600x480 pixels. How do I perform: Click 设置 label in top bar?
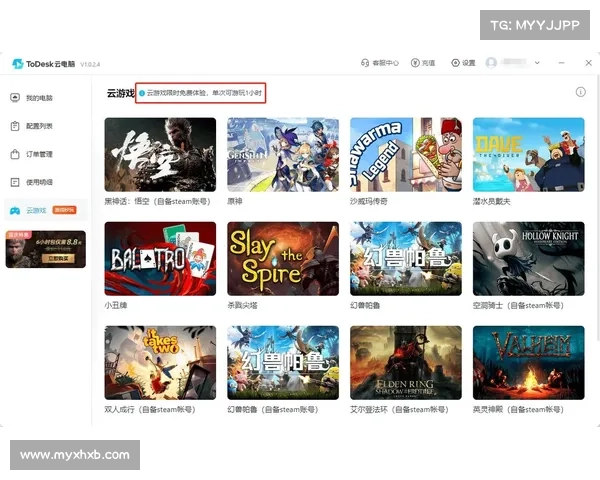[x=468, y=63]
